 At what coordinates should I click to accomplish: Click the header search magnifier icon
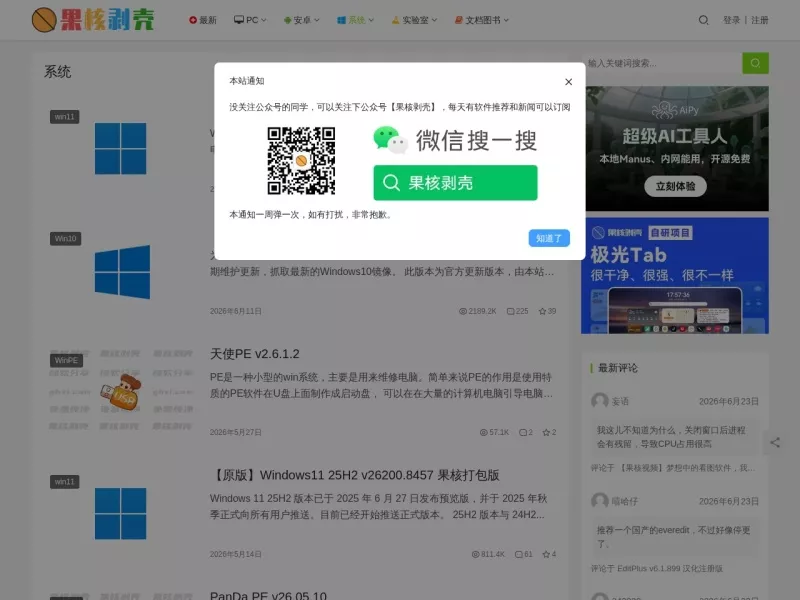[x=704, y=20]
